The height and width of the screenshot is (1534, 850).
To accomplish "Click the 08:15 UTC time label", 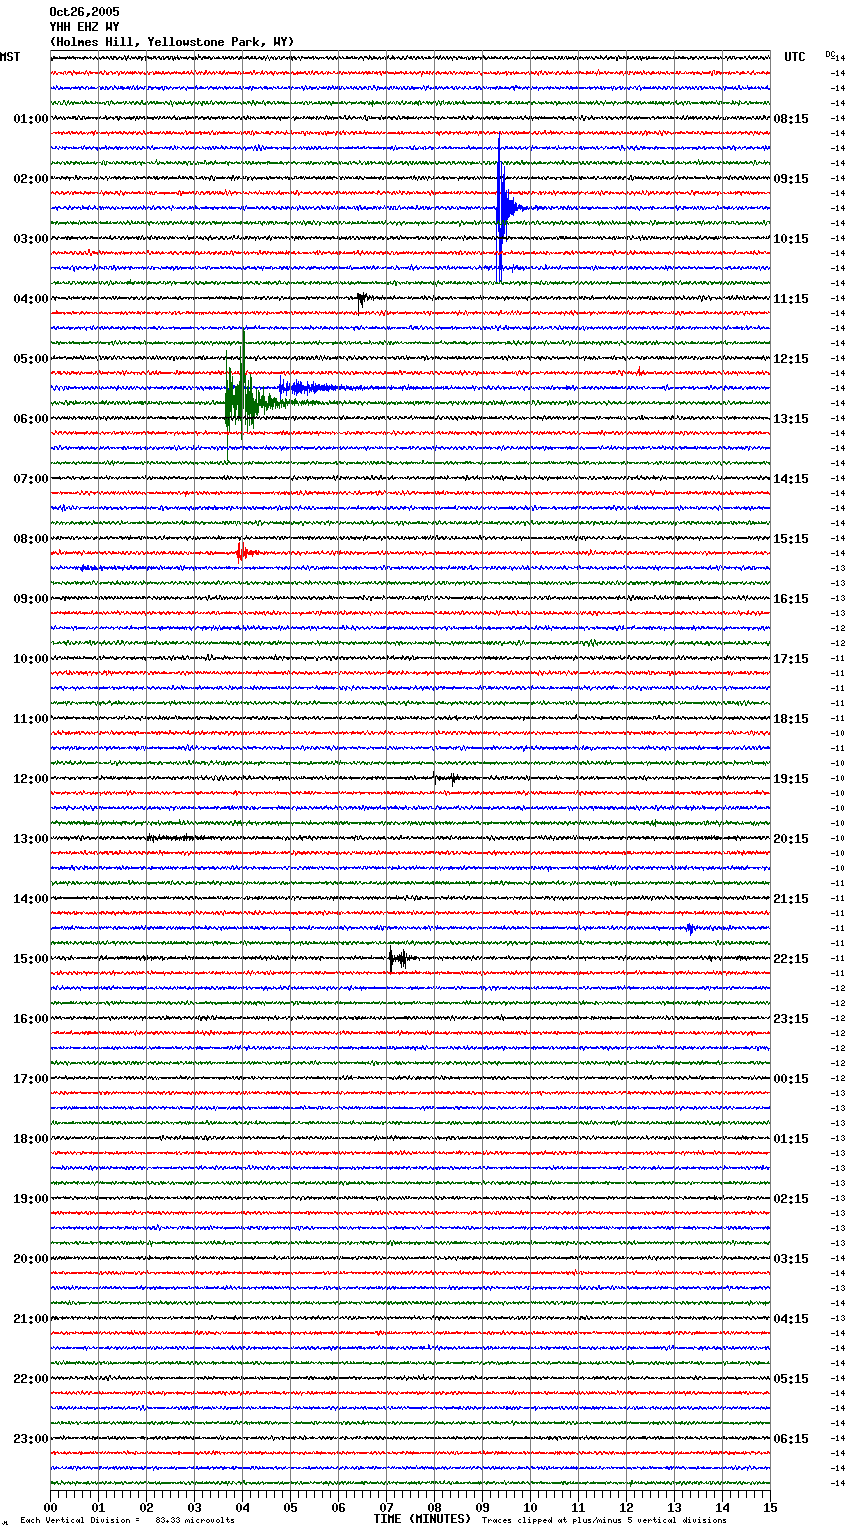I will [x=791, y=119].
